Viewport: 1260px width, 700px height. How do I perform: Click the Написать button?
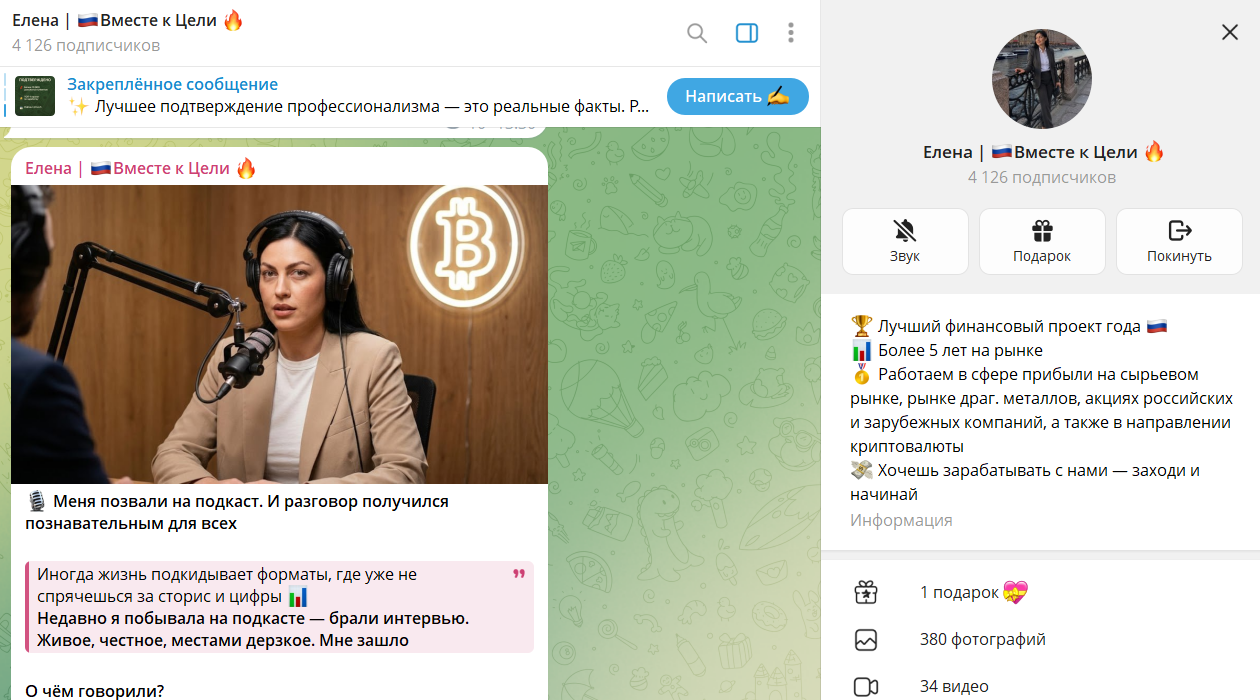738,96
